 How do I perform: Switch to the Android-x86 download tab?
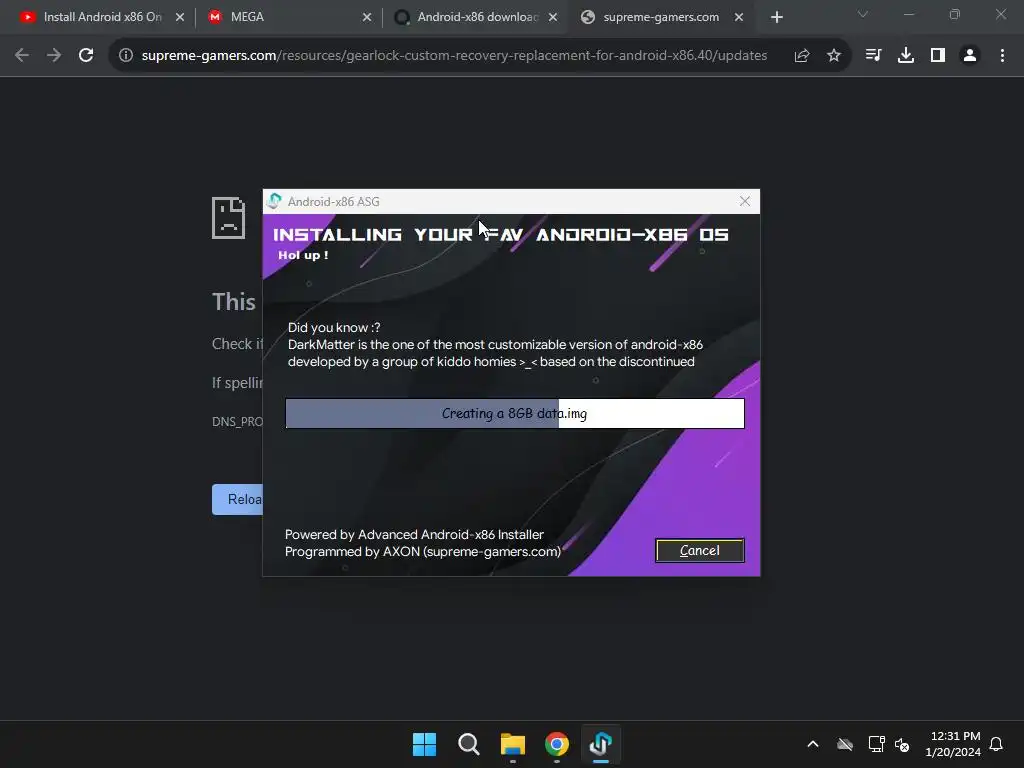tap(477, 17)
